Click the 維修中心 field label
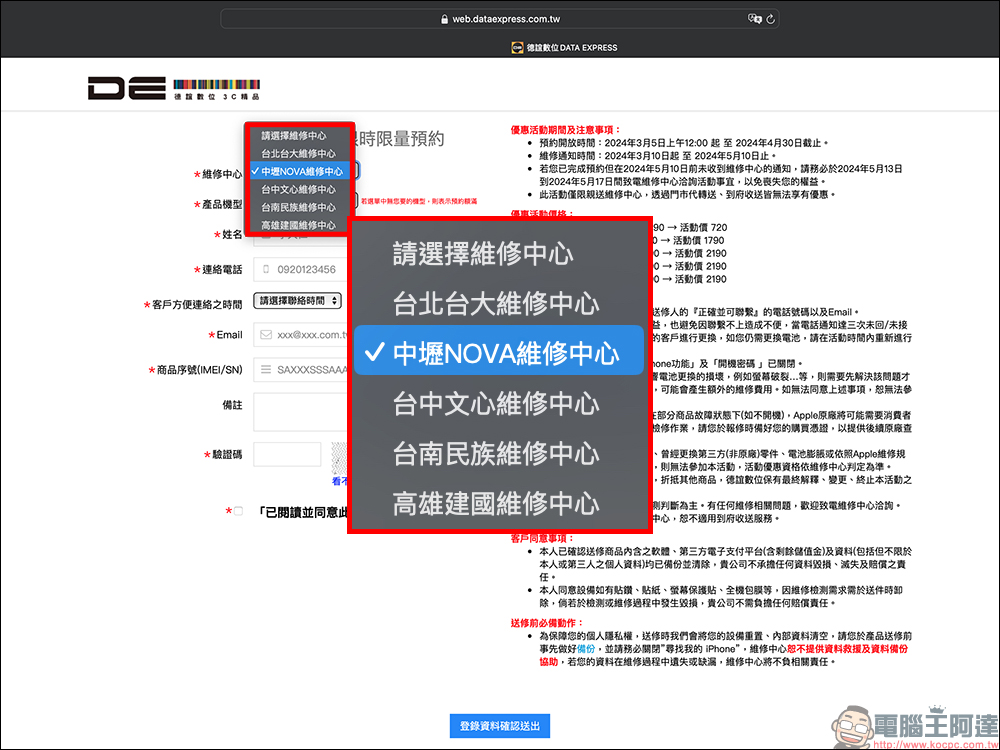Image resolution: width=1000 pixels, height=750 pixels. point(222,174)
